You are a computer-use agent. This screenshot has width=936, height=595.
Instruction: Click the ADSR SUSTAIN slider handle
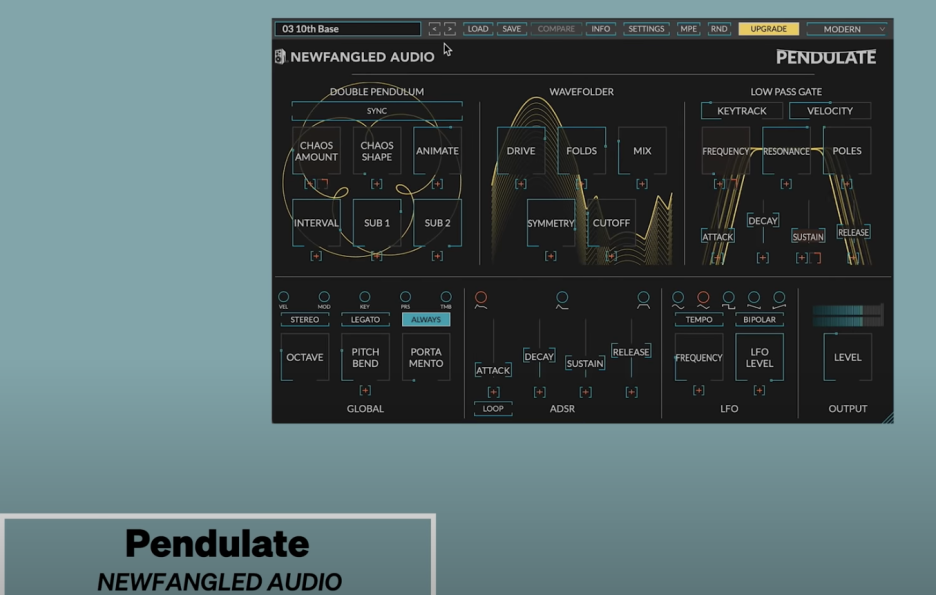[x=585, y=363]
